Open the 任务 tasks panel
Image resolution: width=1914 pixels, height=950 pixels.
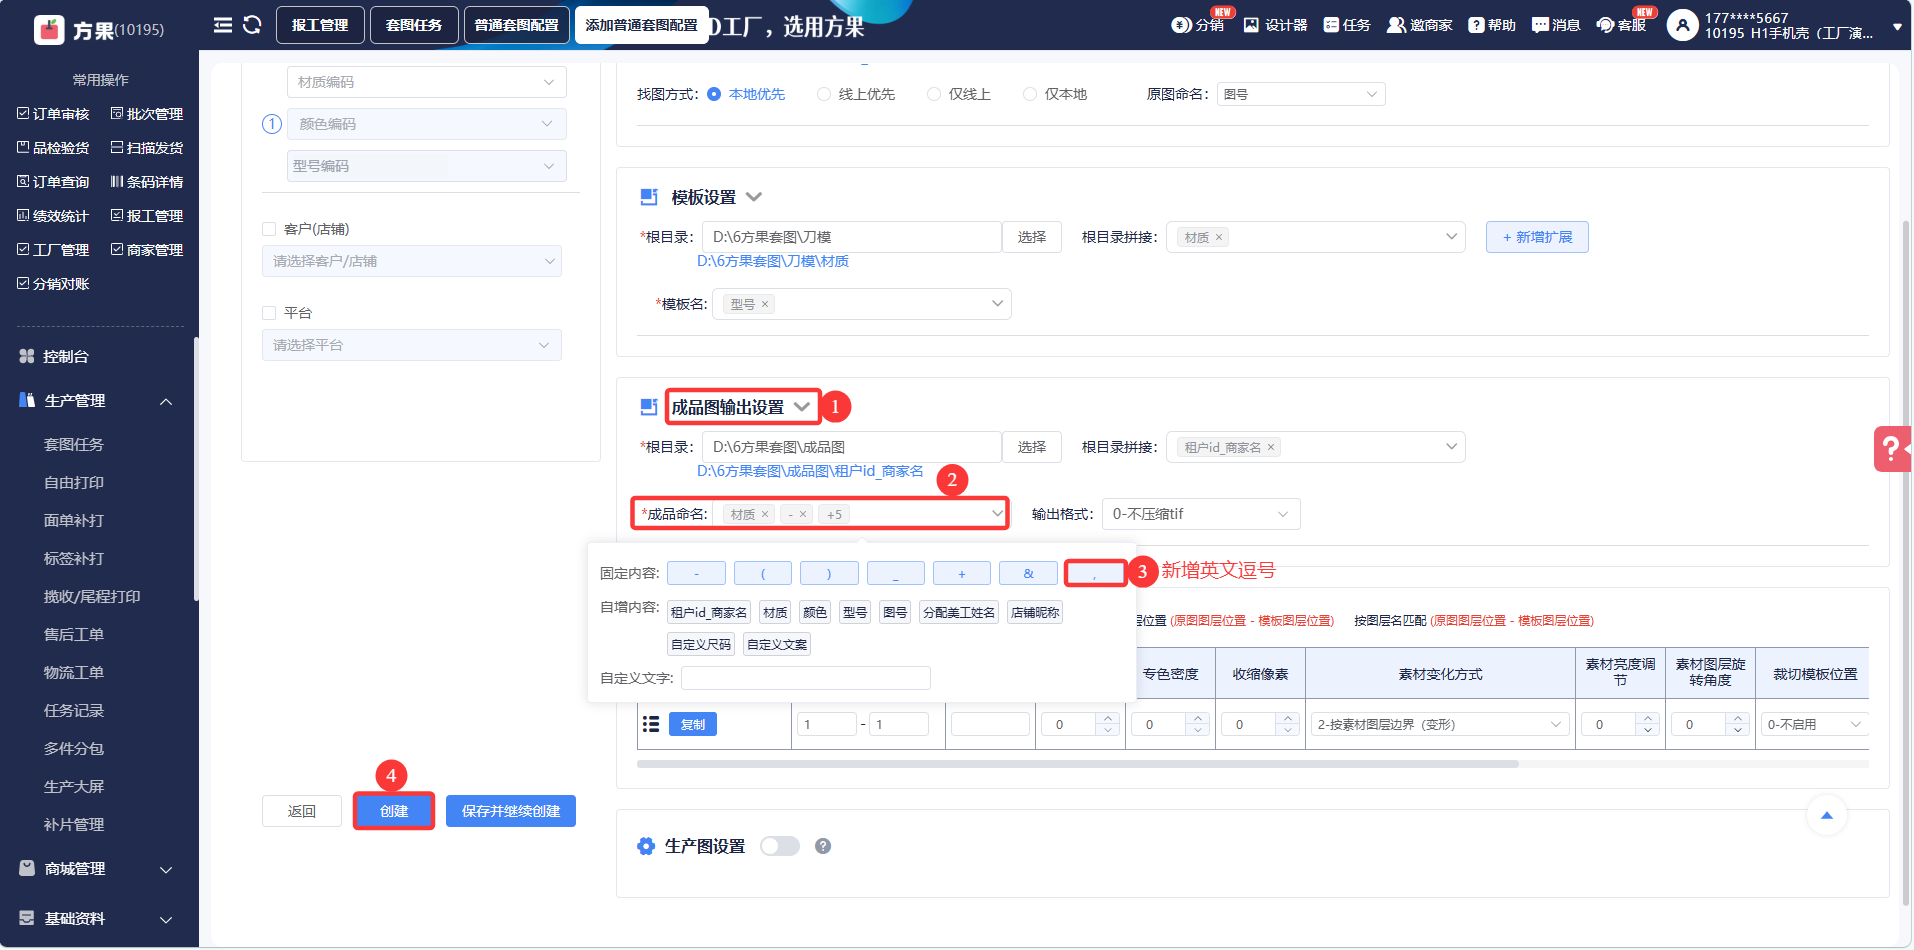pos(1347,25)
